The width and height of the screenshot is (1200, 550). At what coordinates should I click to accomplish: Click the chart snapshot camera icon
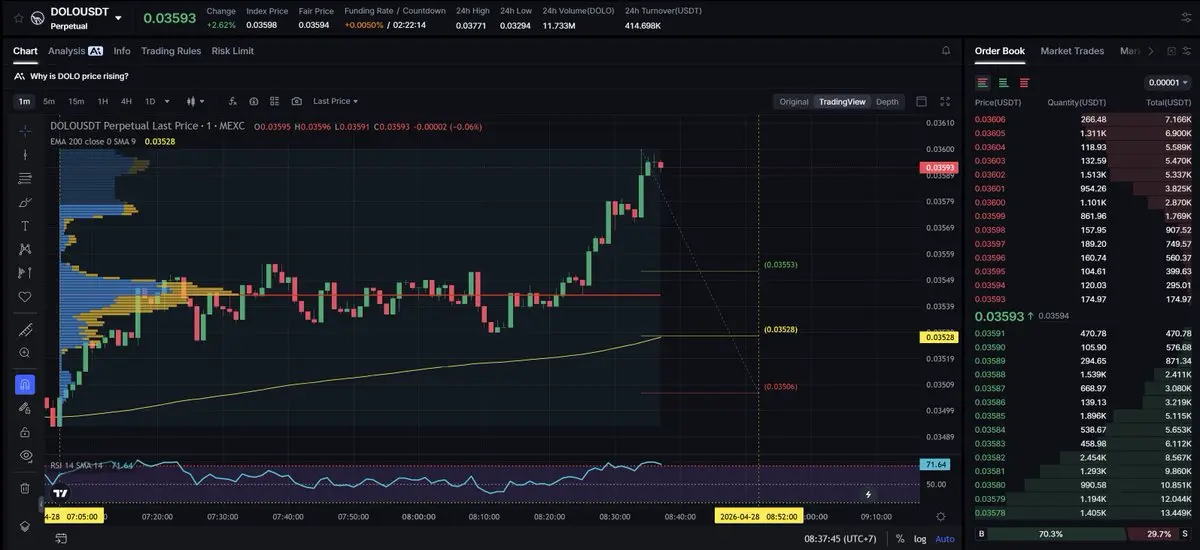pyautogui.click(x=297, y=101)
